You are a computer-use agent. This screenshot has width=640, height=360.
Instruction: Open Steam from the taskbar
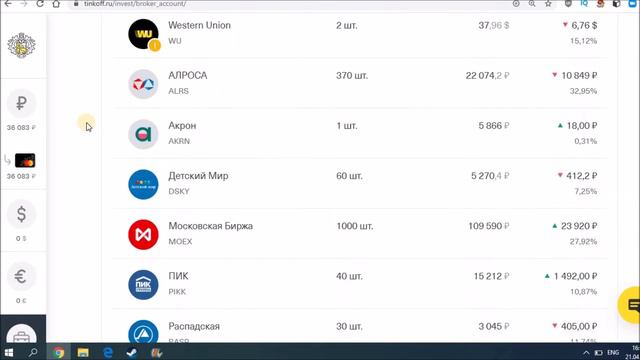pyautogui.click(x=131, y=352)
